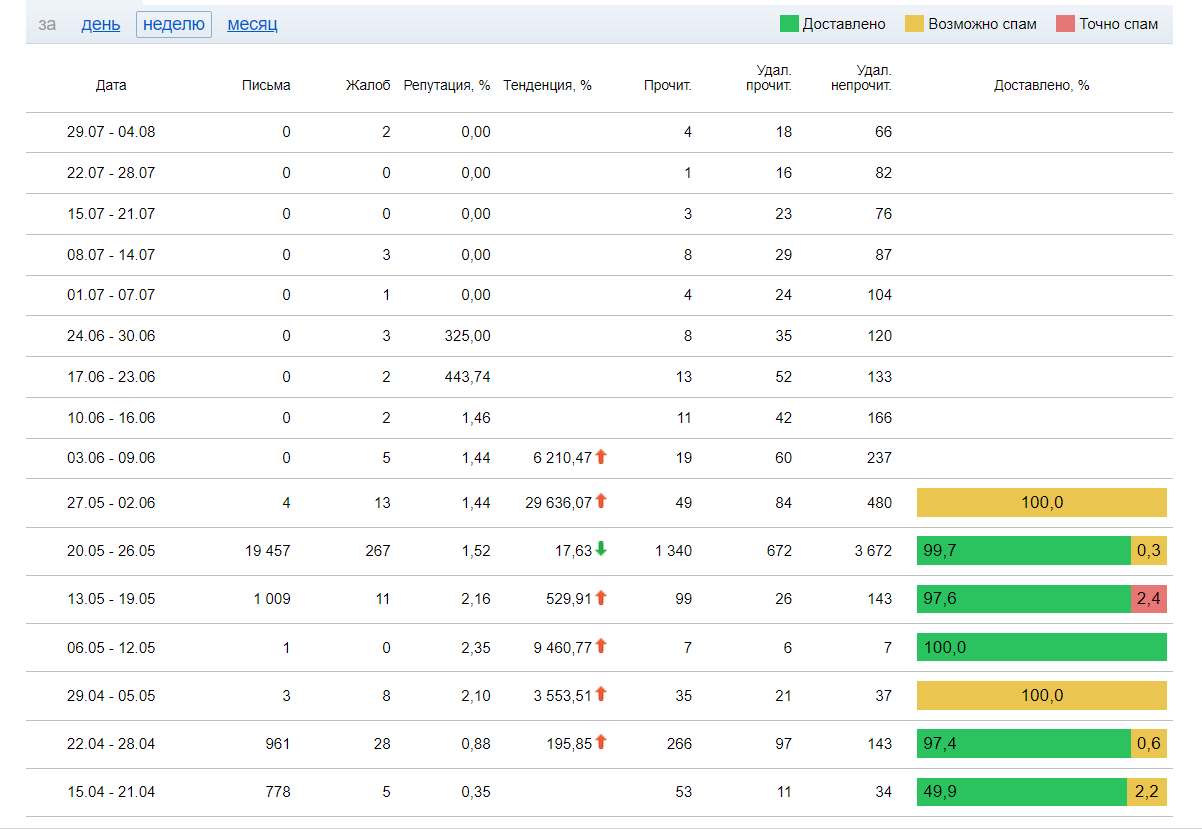The width and height of the screenshot is (1202, 833).
Task: Click the deleted unread value 3 672
Action: (x=873, y=551)
